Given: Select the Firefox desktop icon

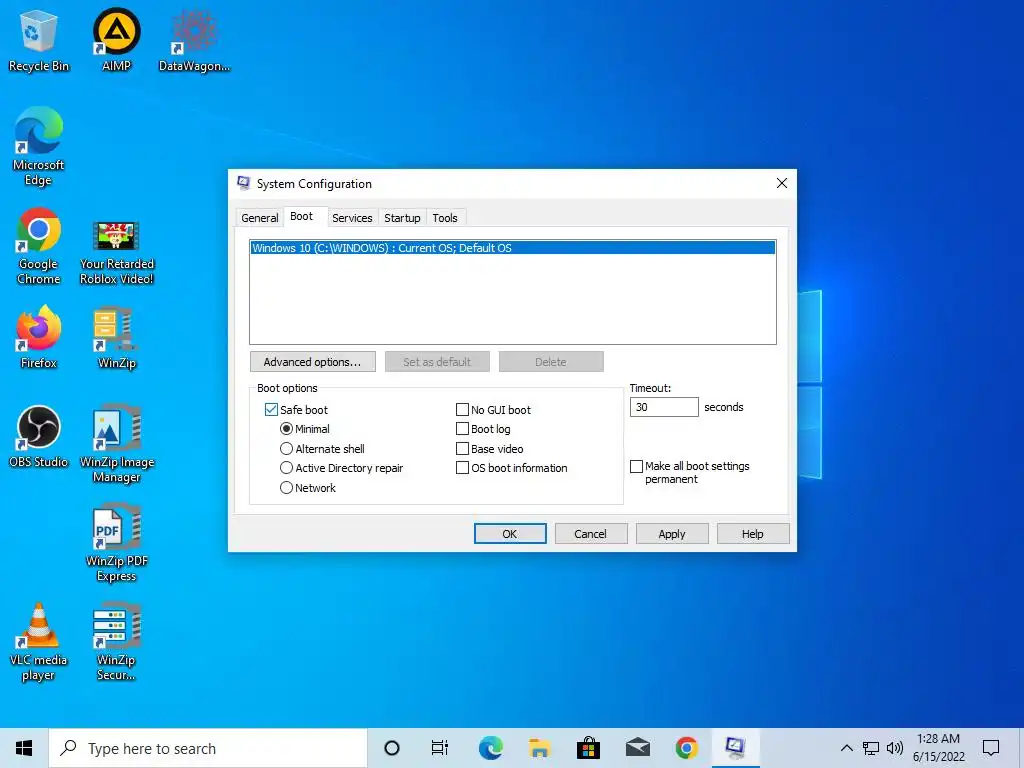Looking at the screenshot, I should (x=39, y=337).
